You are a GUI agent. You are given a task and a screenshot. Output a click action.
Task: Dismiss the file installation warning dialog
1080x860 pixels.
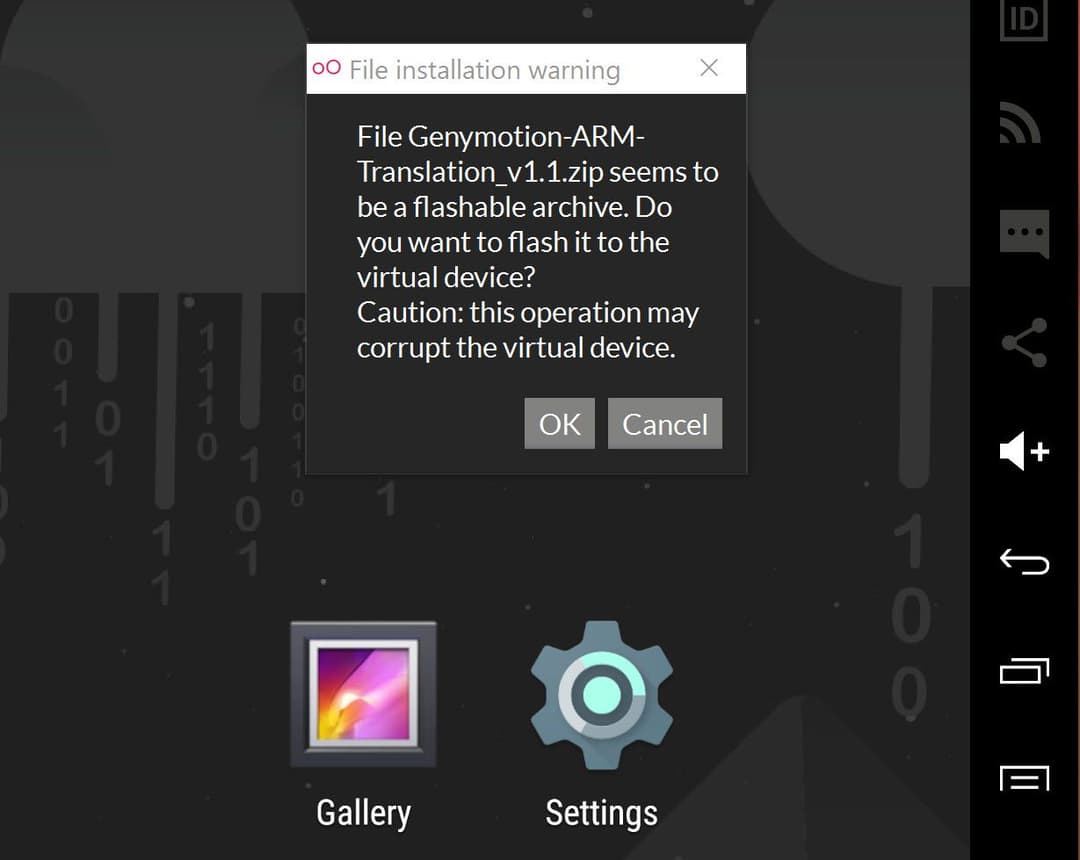[709, 68]
